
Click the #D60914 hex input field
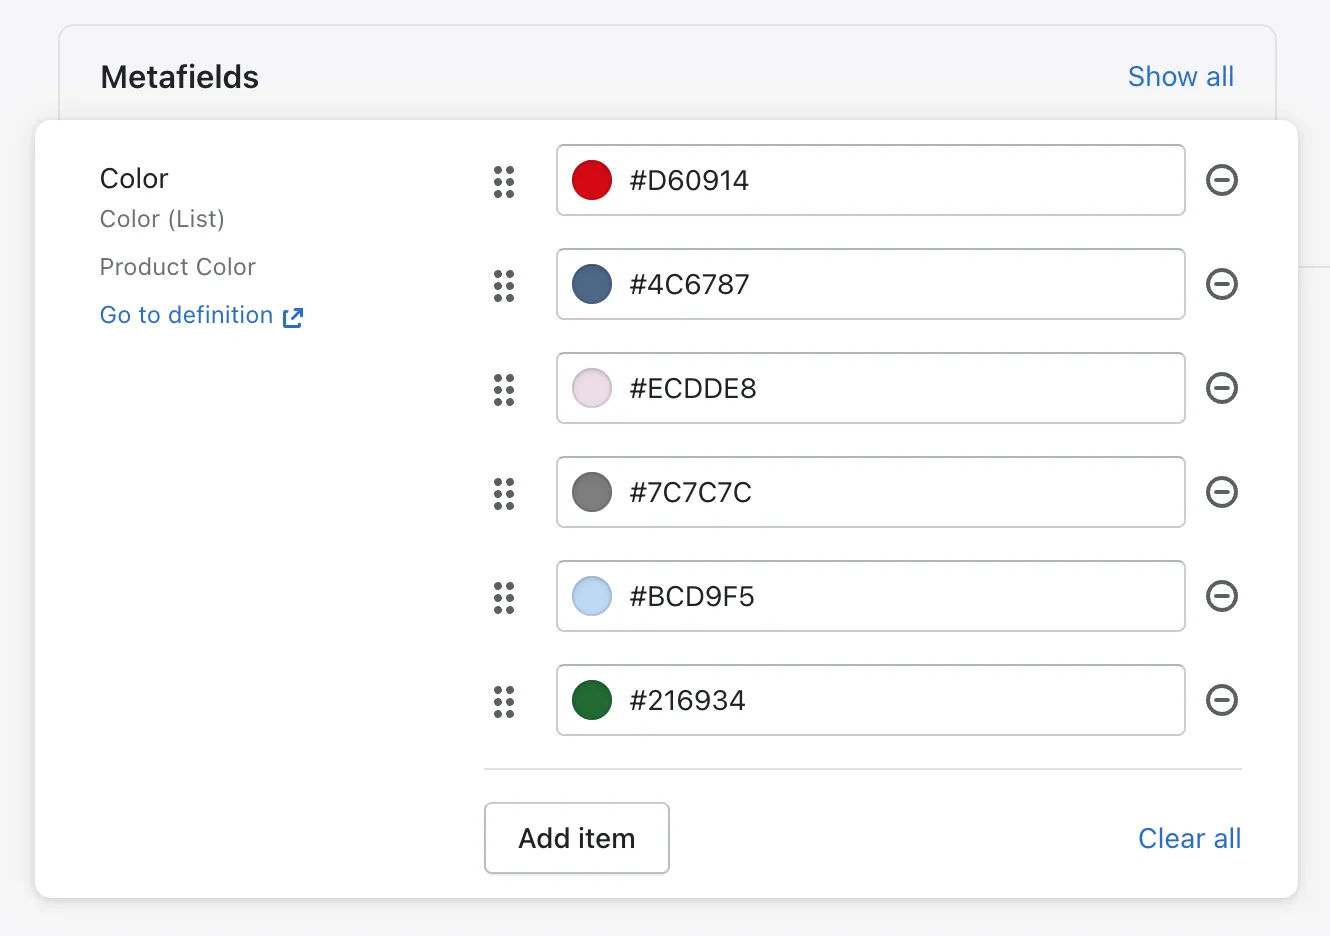pyautogui.click(x=871, y=180)
